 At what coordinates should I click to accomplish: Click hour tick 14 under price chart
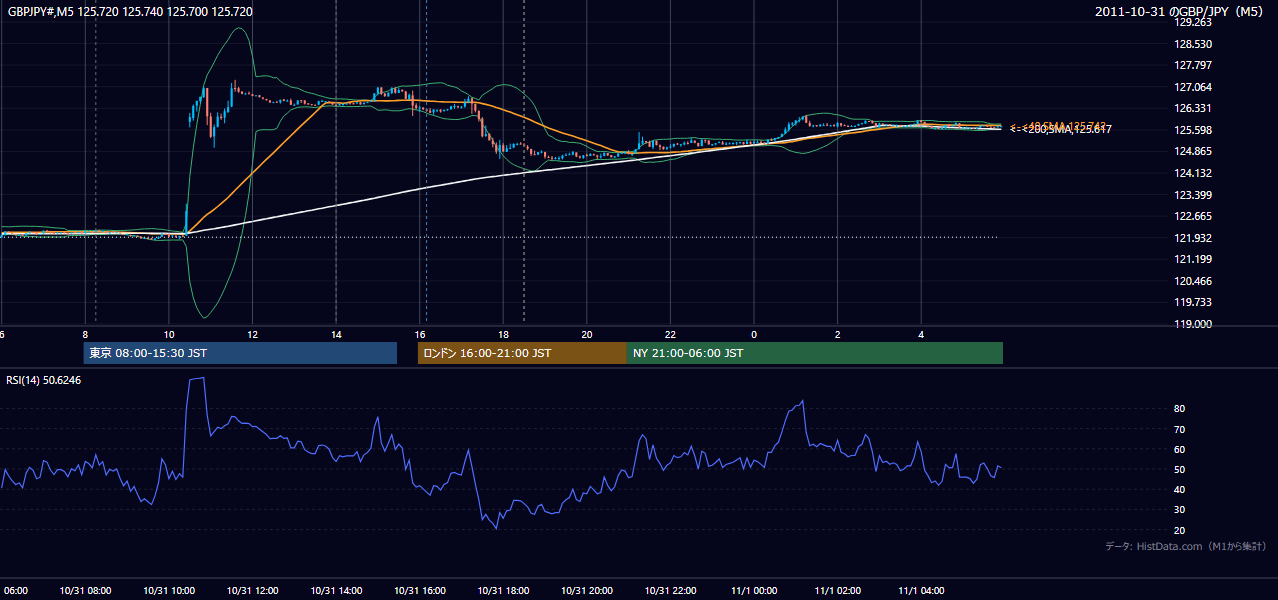click(x=336, y=334)
